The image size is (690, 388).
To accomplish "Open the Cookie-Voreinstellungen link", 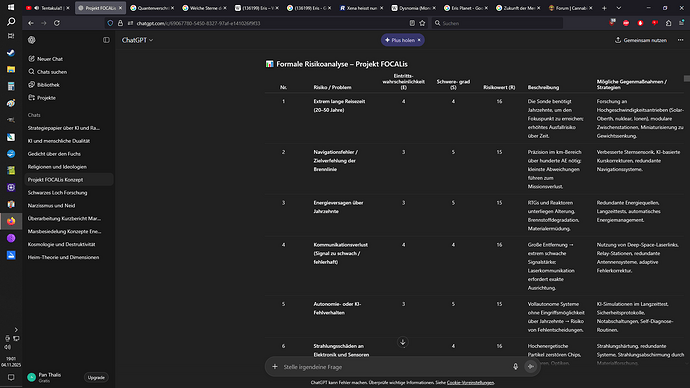I will (x=470, y=383).
